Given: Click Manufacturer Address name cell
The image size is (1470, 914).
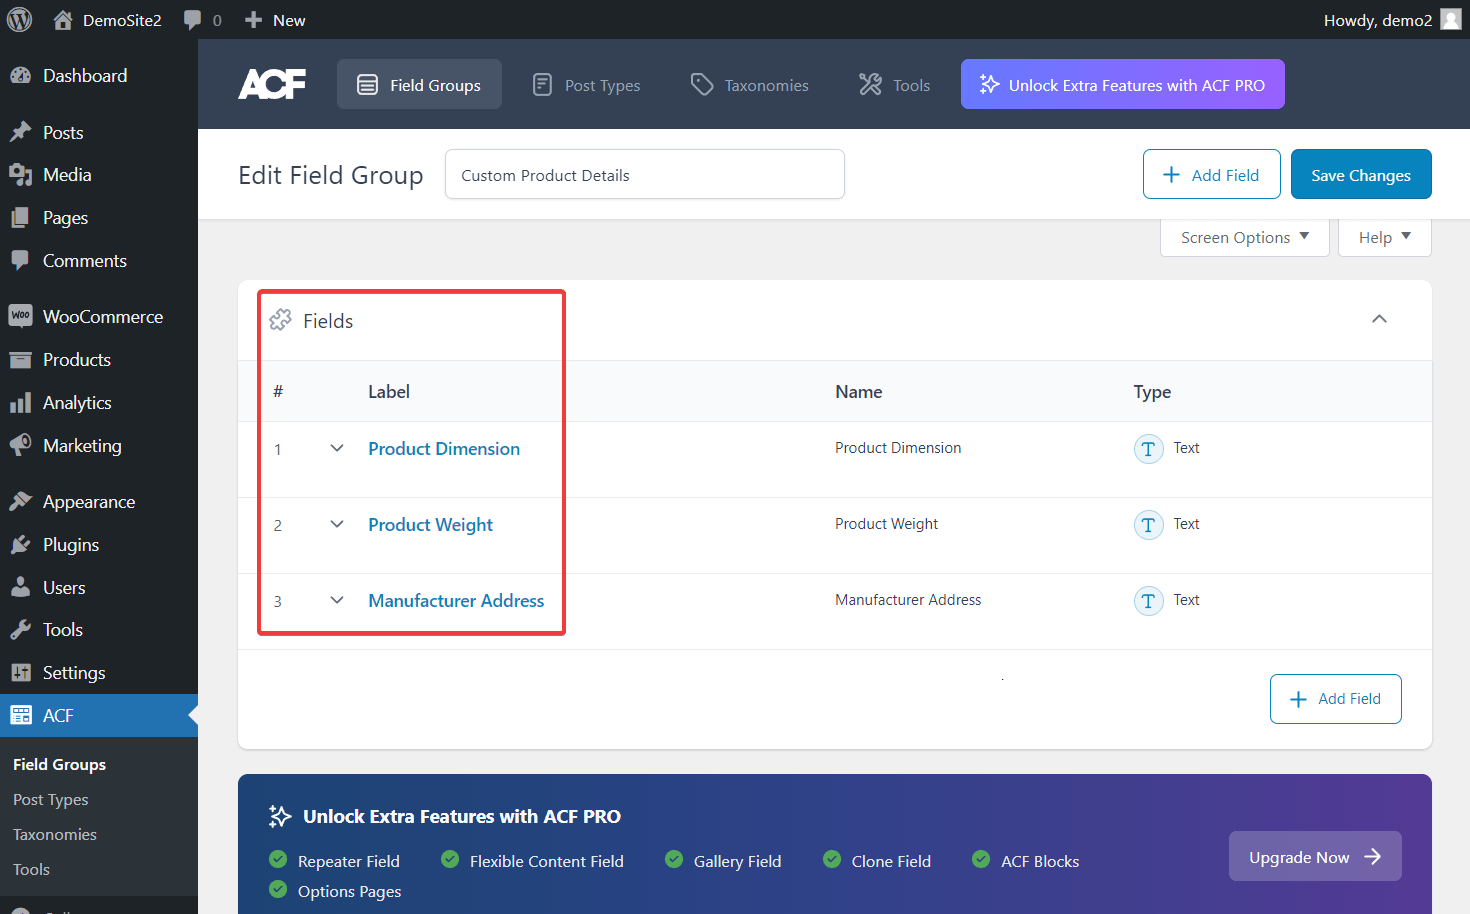Looking at the screenshot, I should point(908,600).
